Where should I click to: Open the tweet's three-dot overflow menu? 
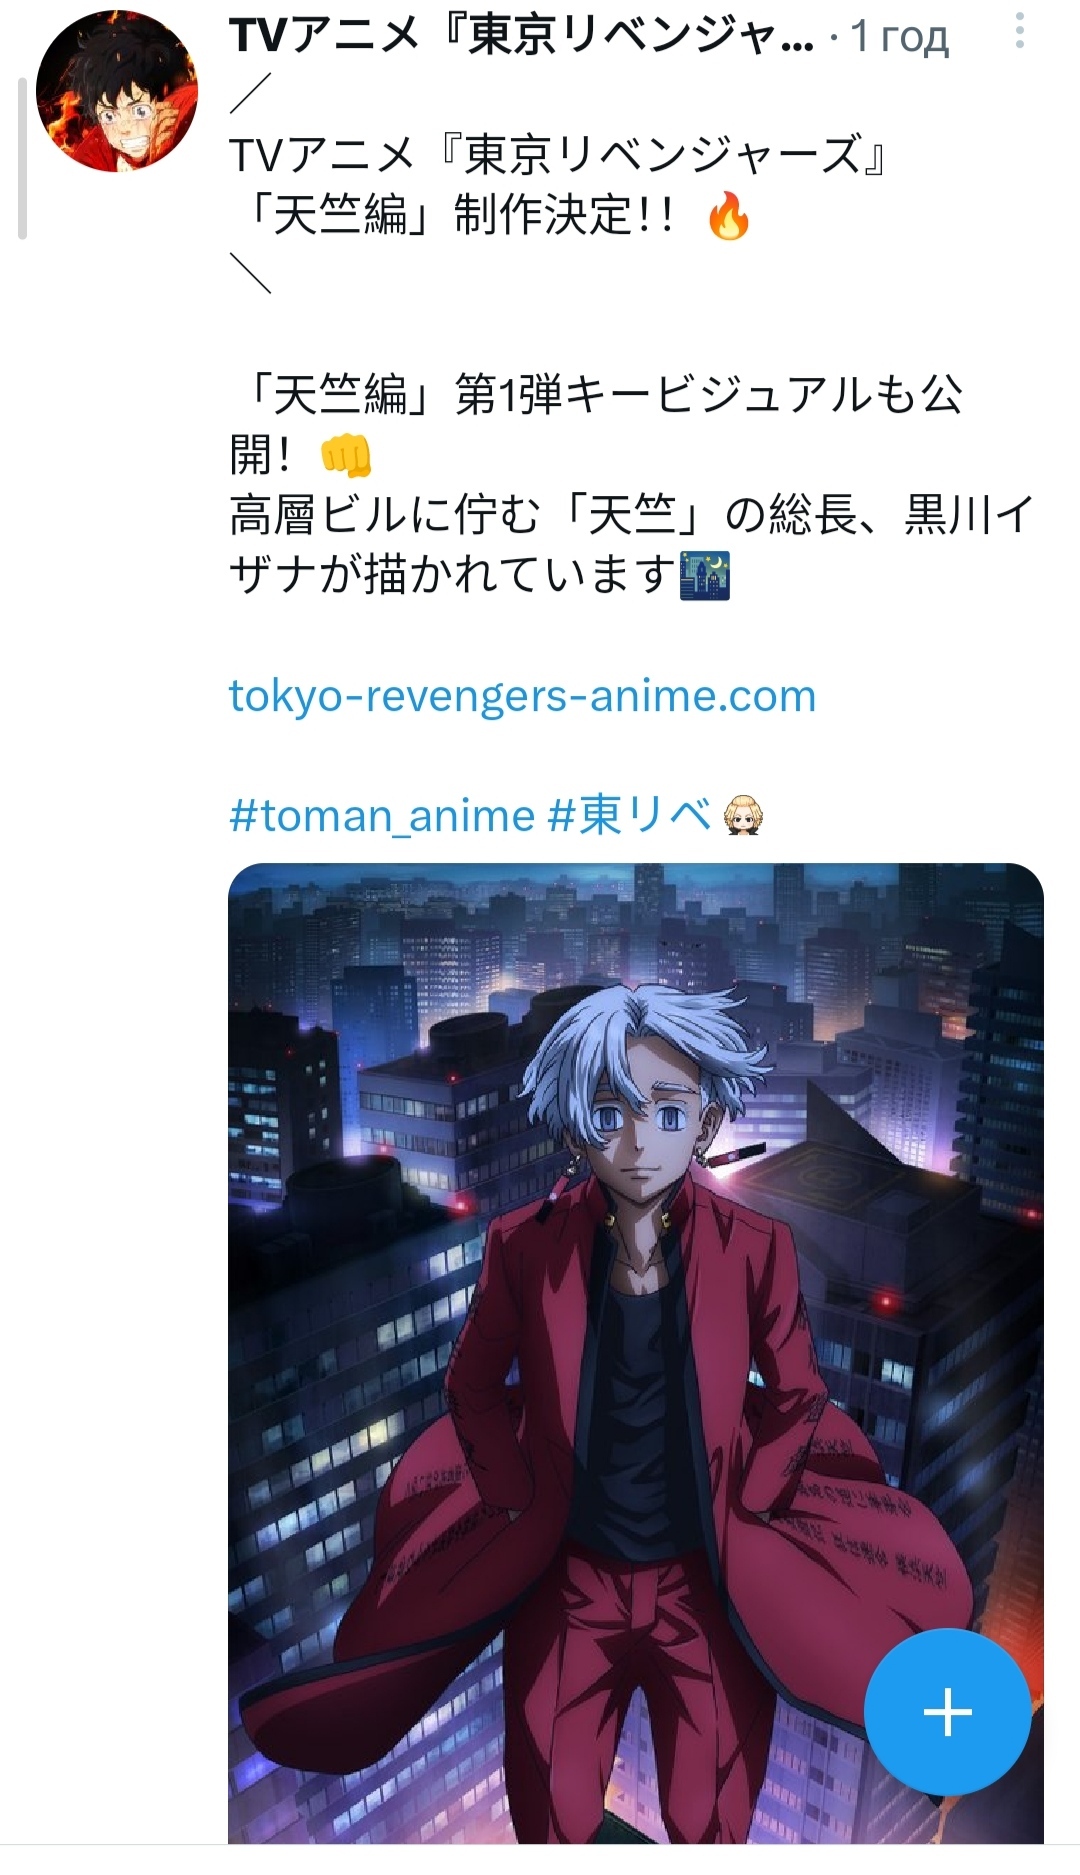[x=1019, y=31]
